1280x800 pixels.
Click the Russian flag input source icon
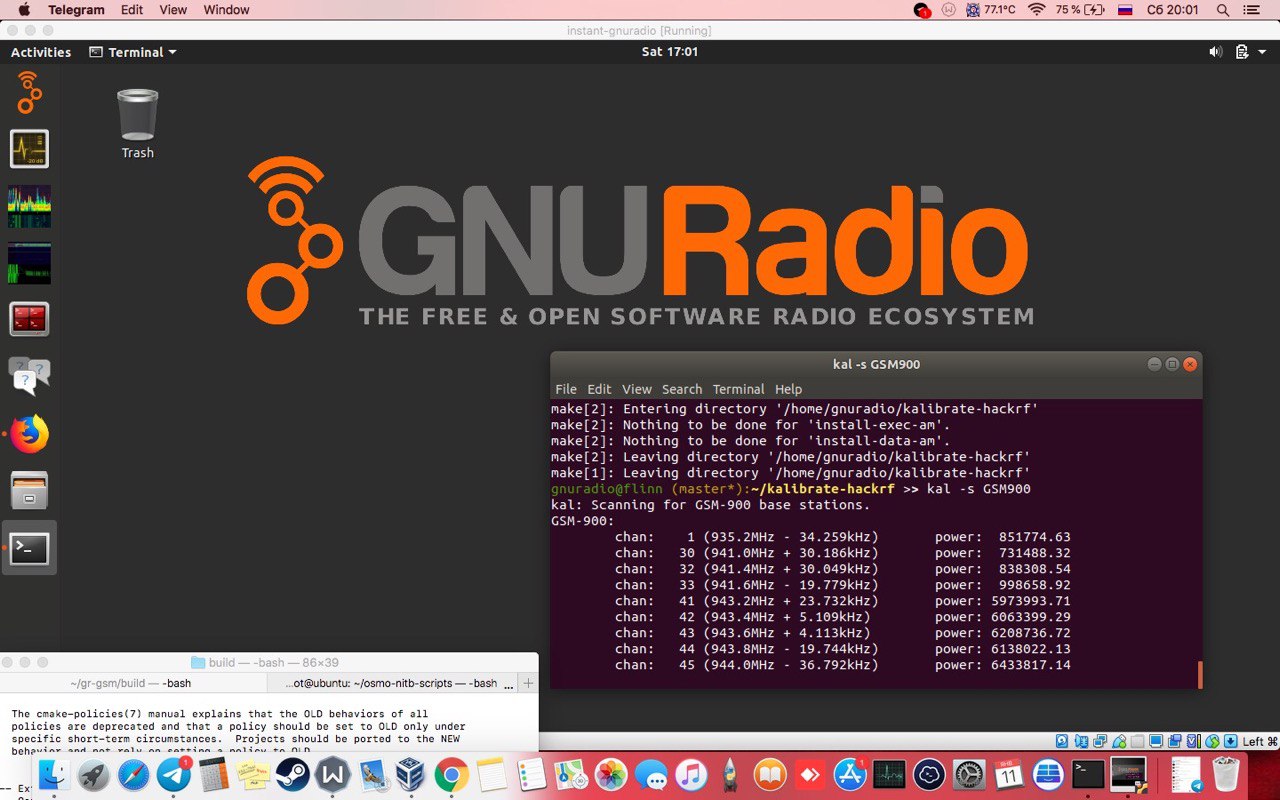pyautogui.click(x=1124, y=10)
